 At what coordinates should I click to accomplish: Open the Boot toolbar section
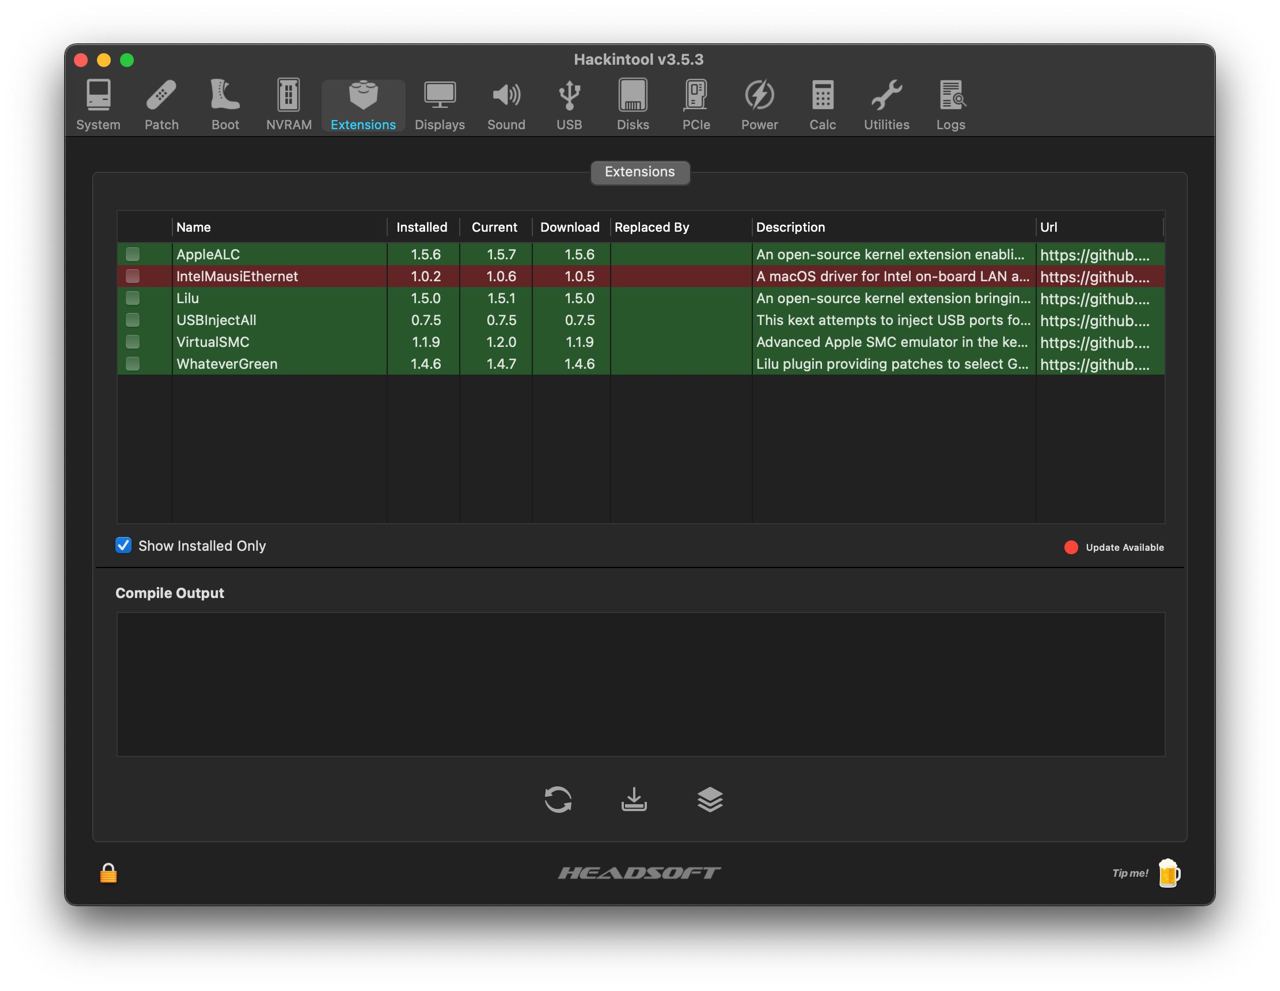[225, 105]
